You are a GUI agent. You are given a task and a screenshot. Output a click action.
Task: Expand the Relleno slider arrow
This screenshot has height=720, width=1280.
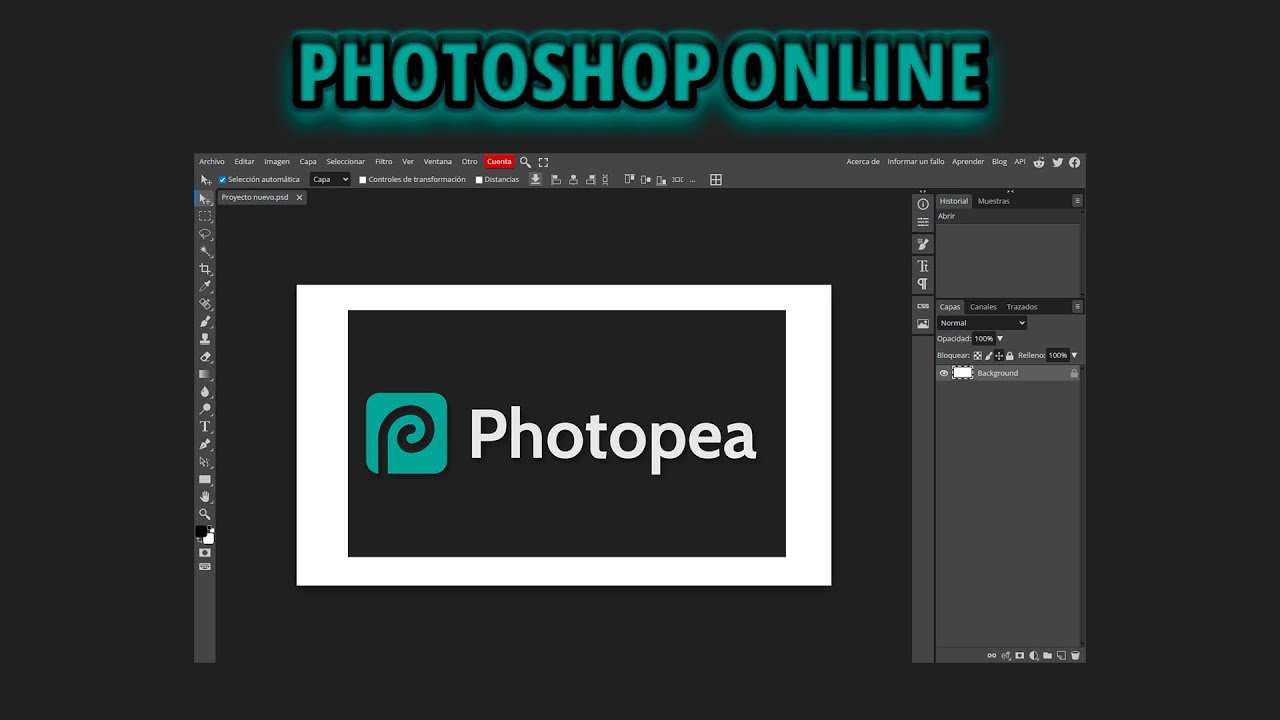(x=1074, y=355)
